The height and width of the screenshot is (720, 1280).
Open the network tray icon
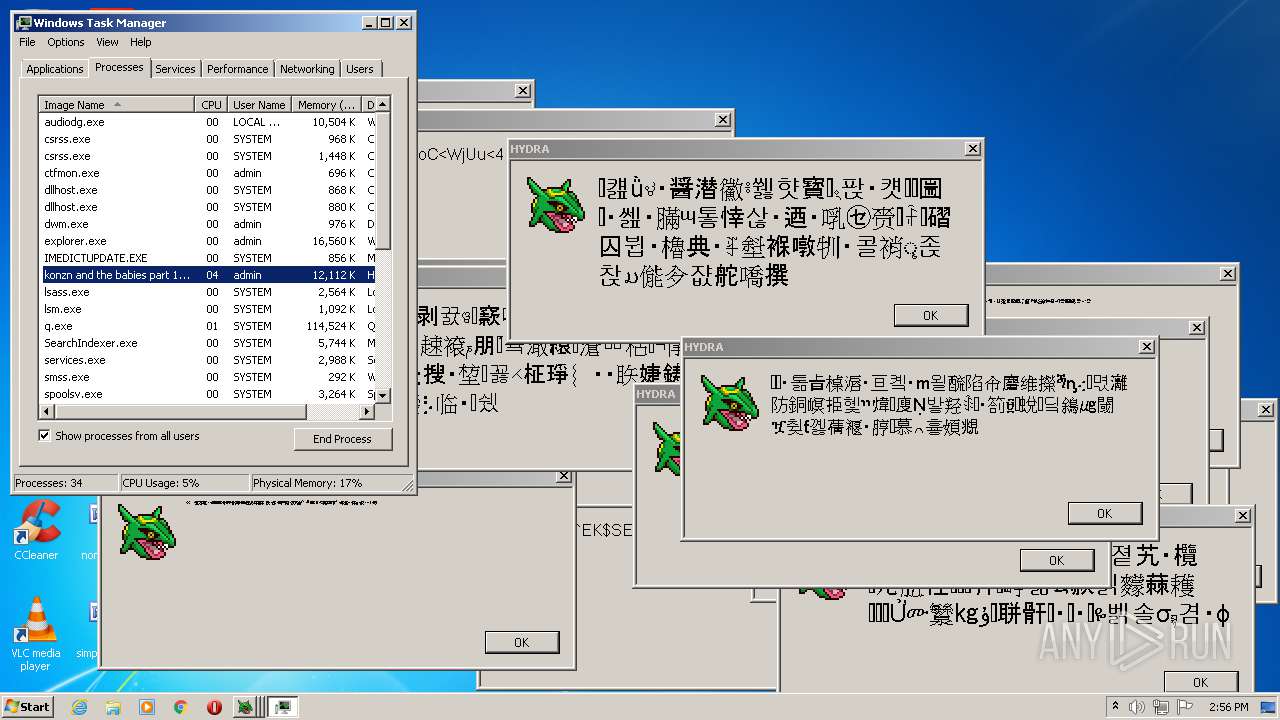pyautogui.click(x=1161, y=707)
